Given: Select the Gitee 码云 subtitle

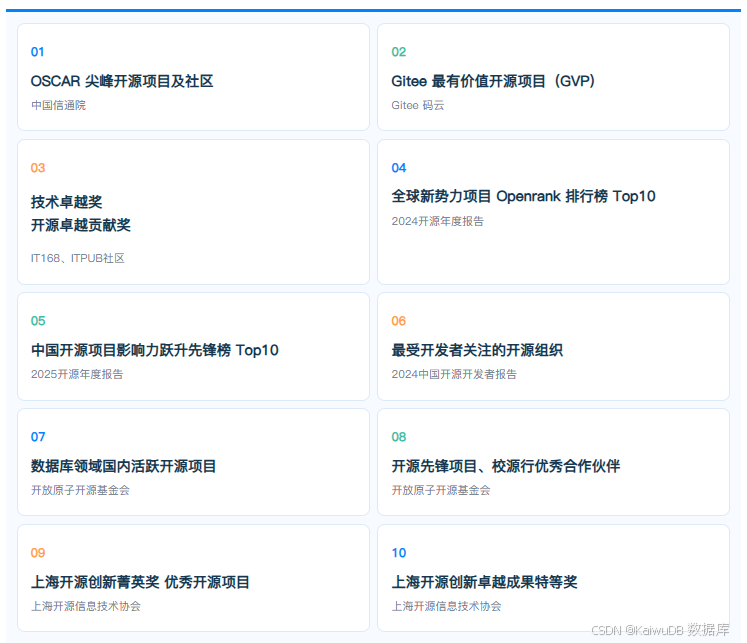Looking at the screenshot, I should coord(418,105).
